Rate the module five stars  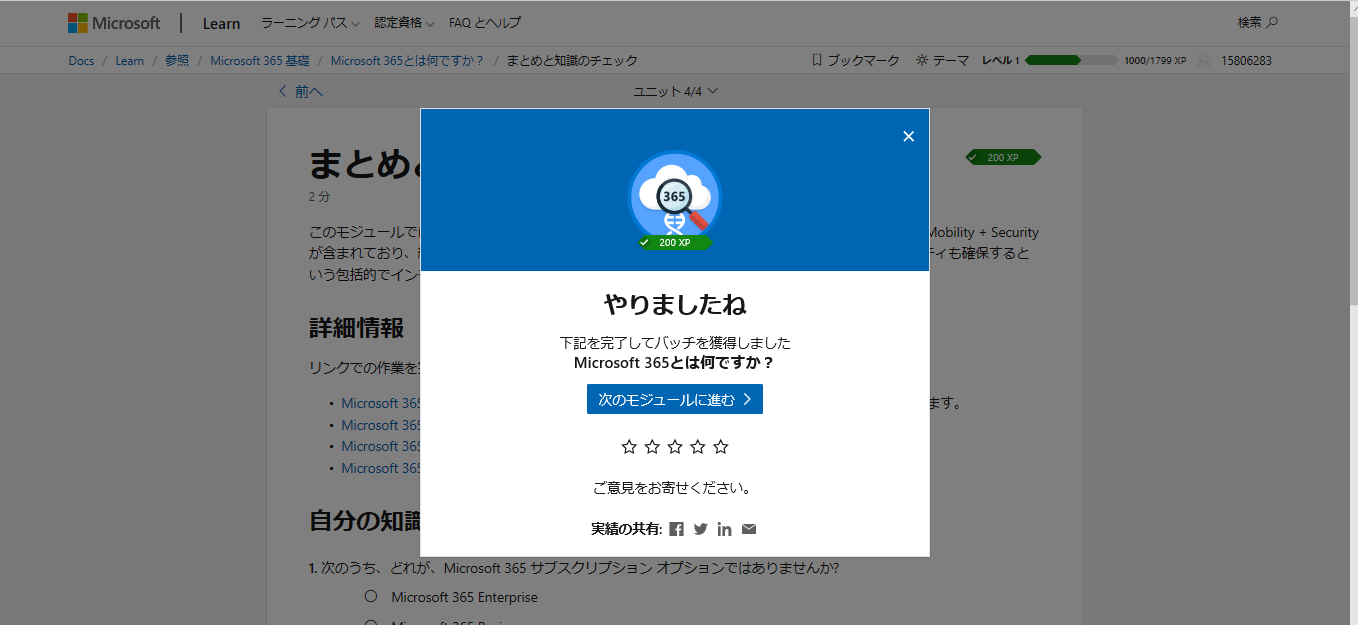coord(721,446)
